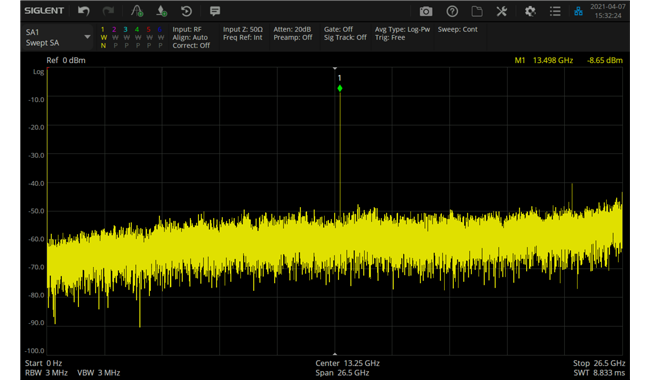Click the redo arrow icon

coord(109,11)
